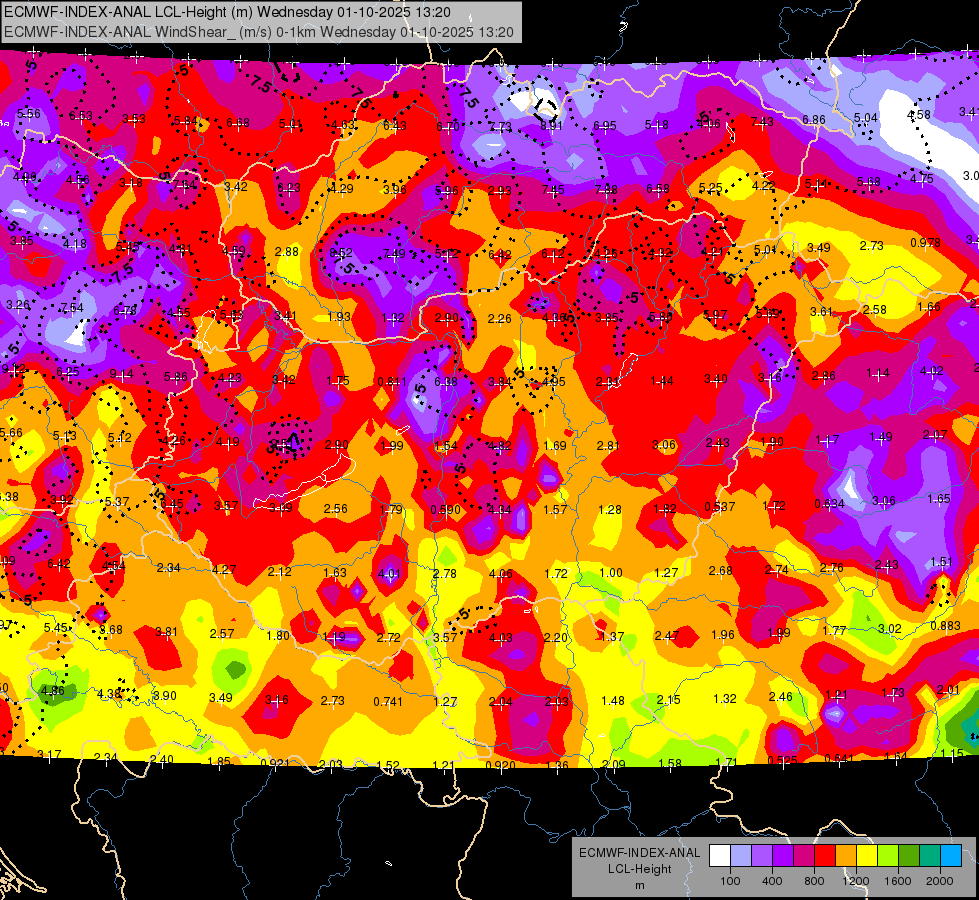Pick the lime-green legend swatch

pos(888,855)
